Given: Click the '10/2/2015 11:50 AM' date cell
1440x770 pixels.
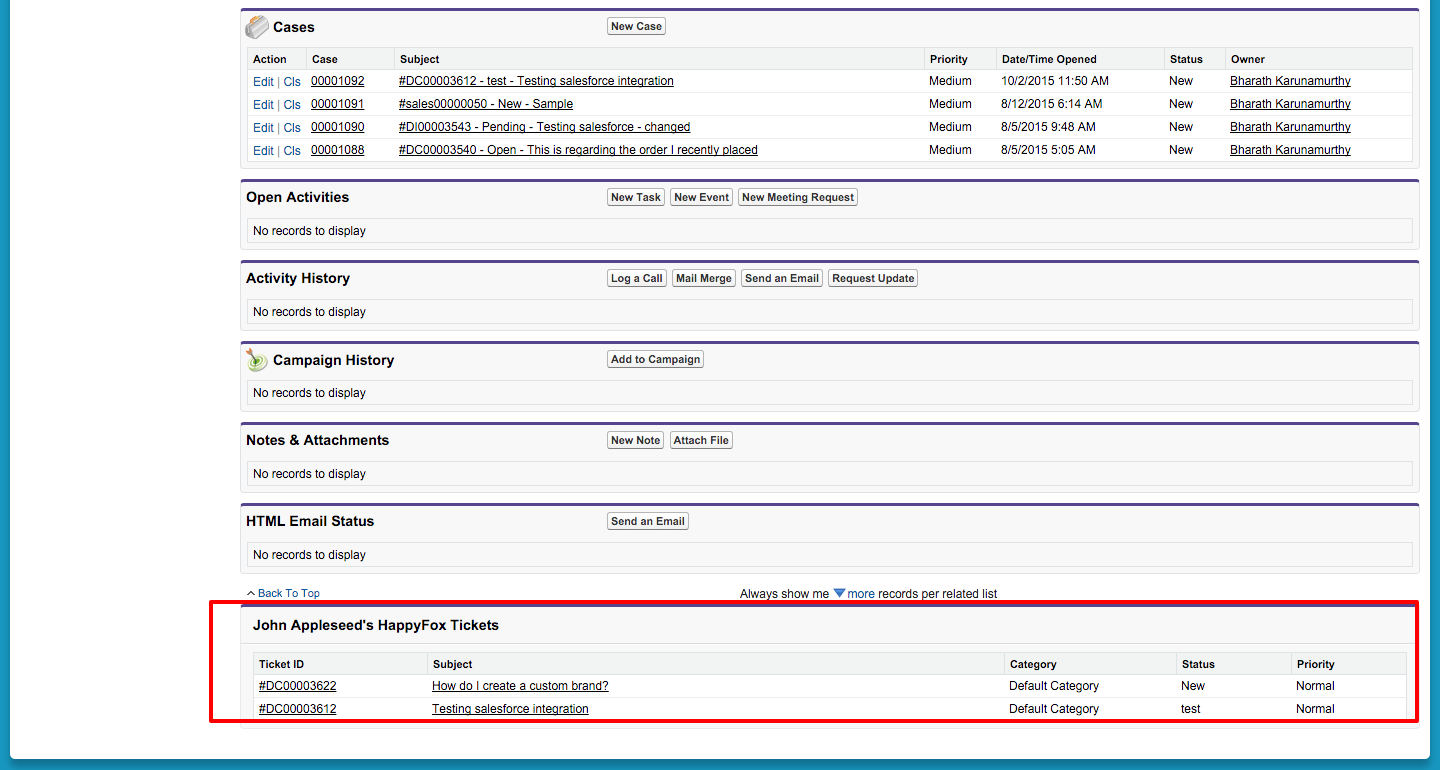Looking at the screenshot, I should [1054, 81].
